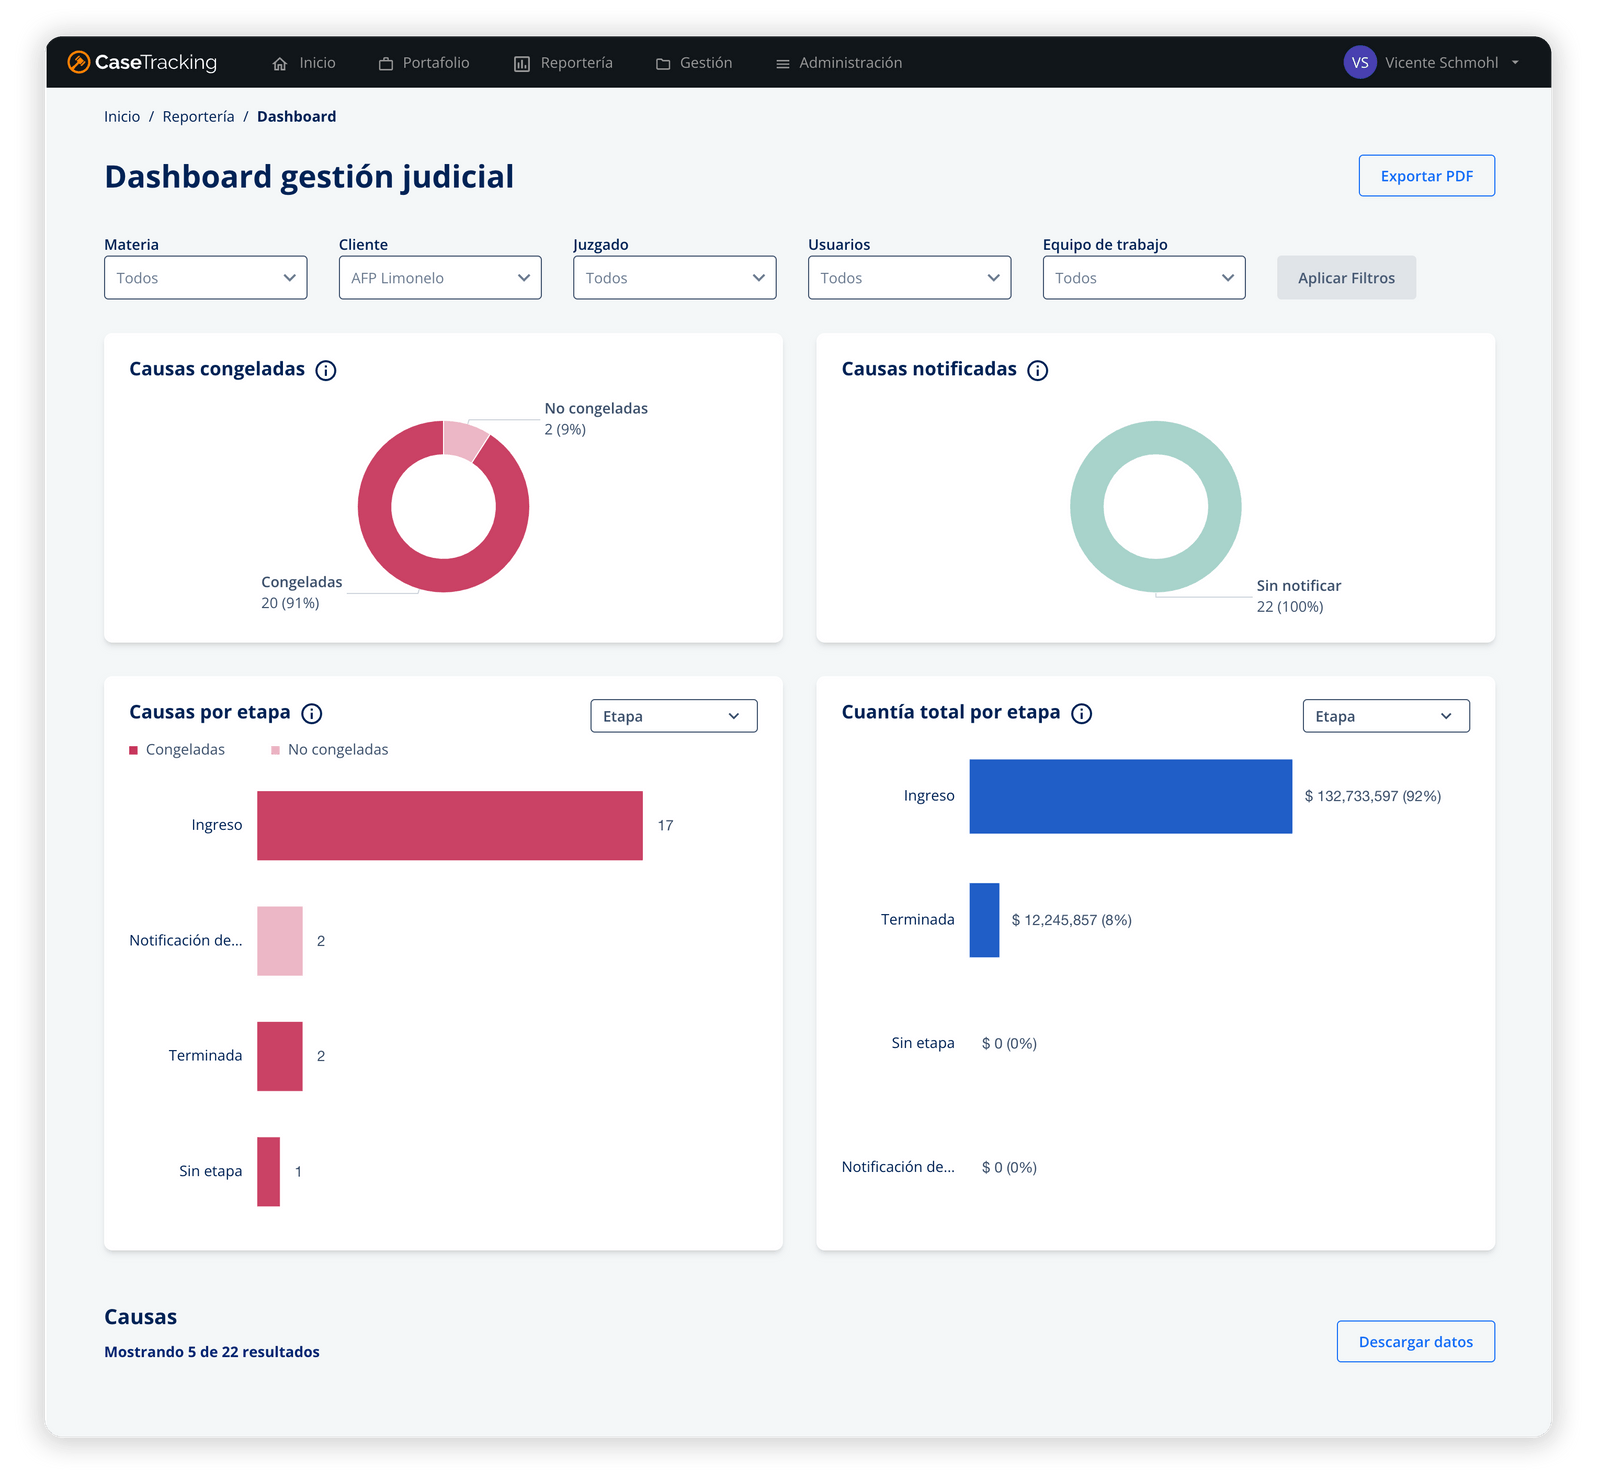Open the Gestión folder icon

tap(662, 62)
